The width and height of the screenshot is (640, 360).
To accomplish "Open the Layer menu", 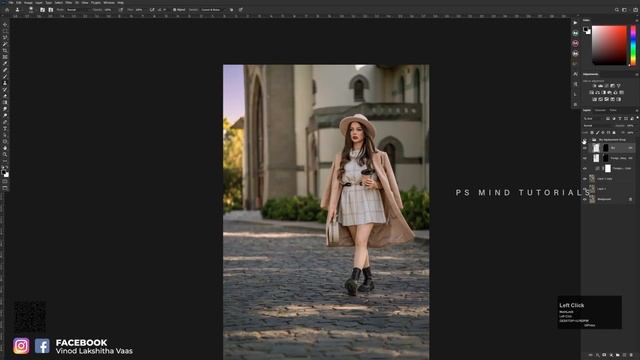I will point(38,2).
